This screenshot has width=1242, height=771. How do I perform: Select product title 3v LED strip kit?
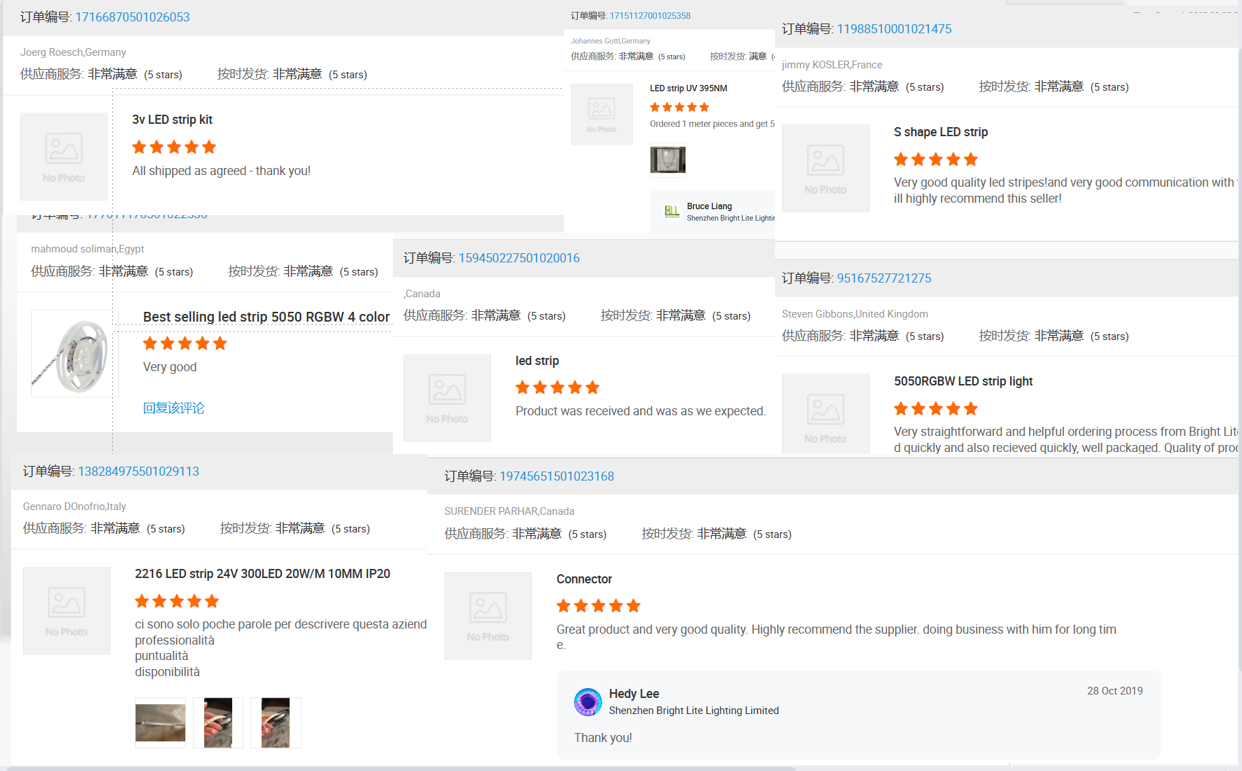[x=172, y=119]
